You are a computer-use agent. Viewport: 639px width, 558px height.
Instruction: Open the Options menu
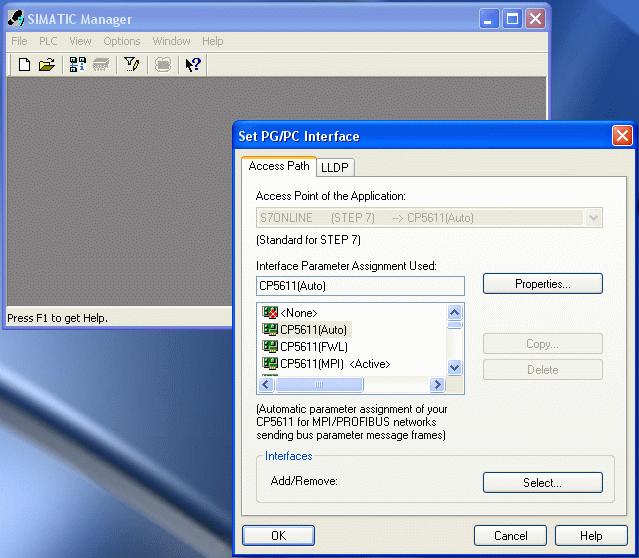click(x=122, y=41)
